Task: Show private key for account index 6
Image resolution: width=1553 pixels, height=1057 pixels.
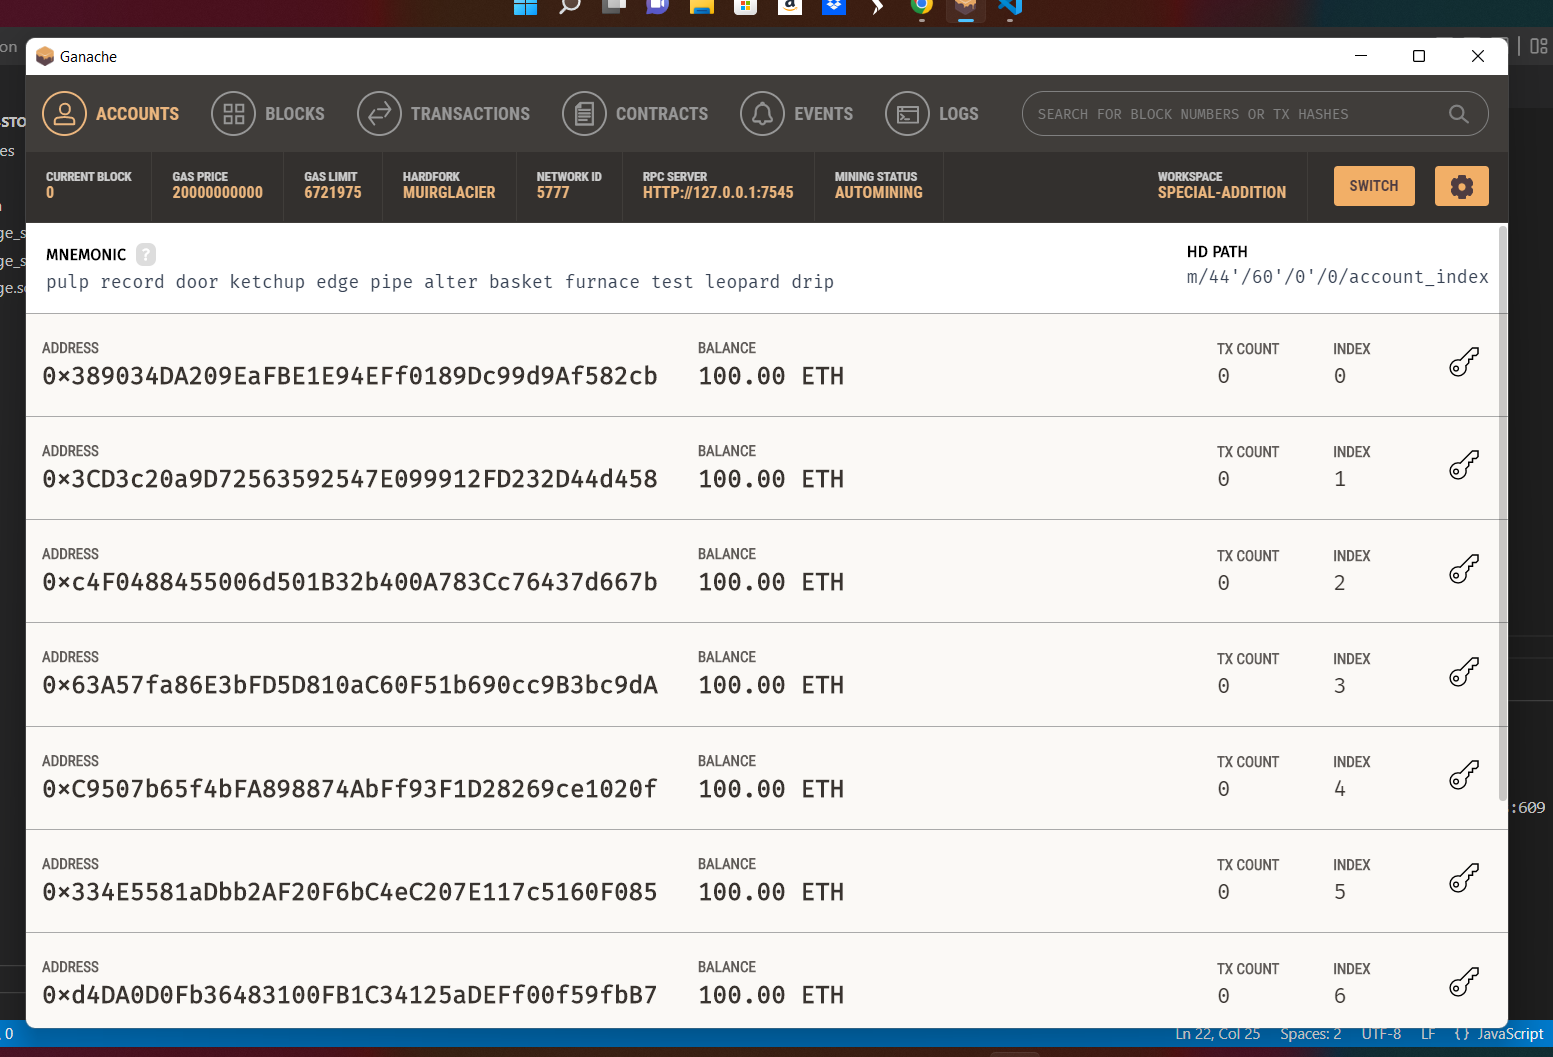Action: point(1464,982)
